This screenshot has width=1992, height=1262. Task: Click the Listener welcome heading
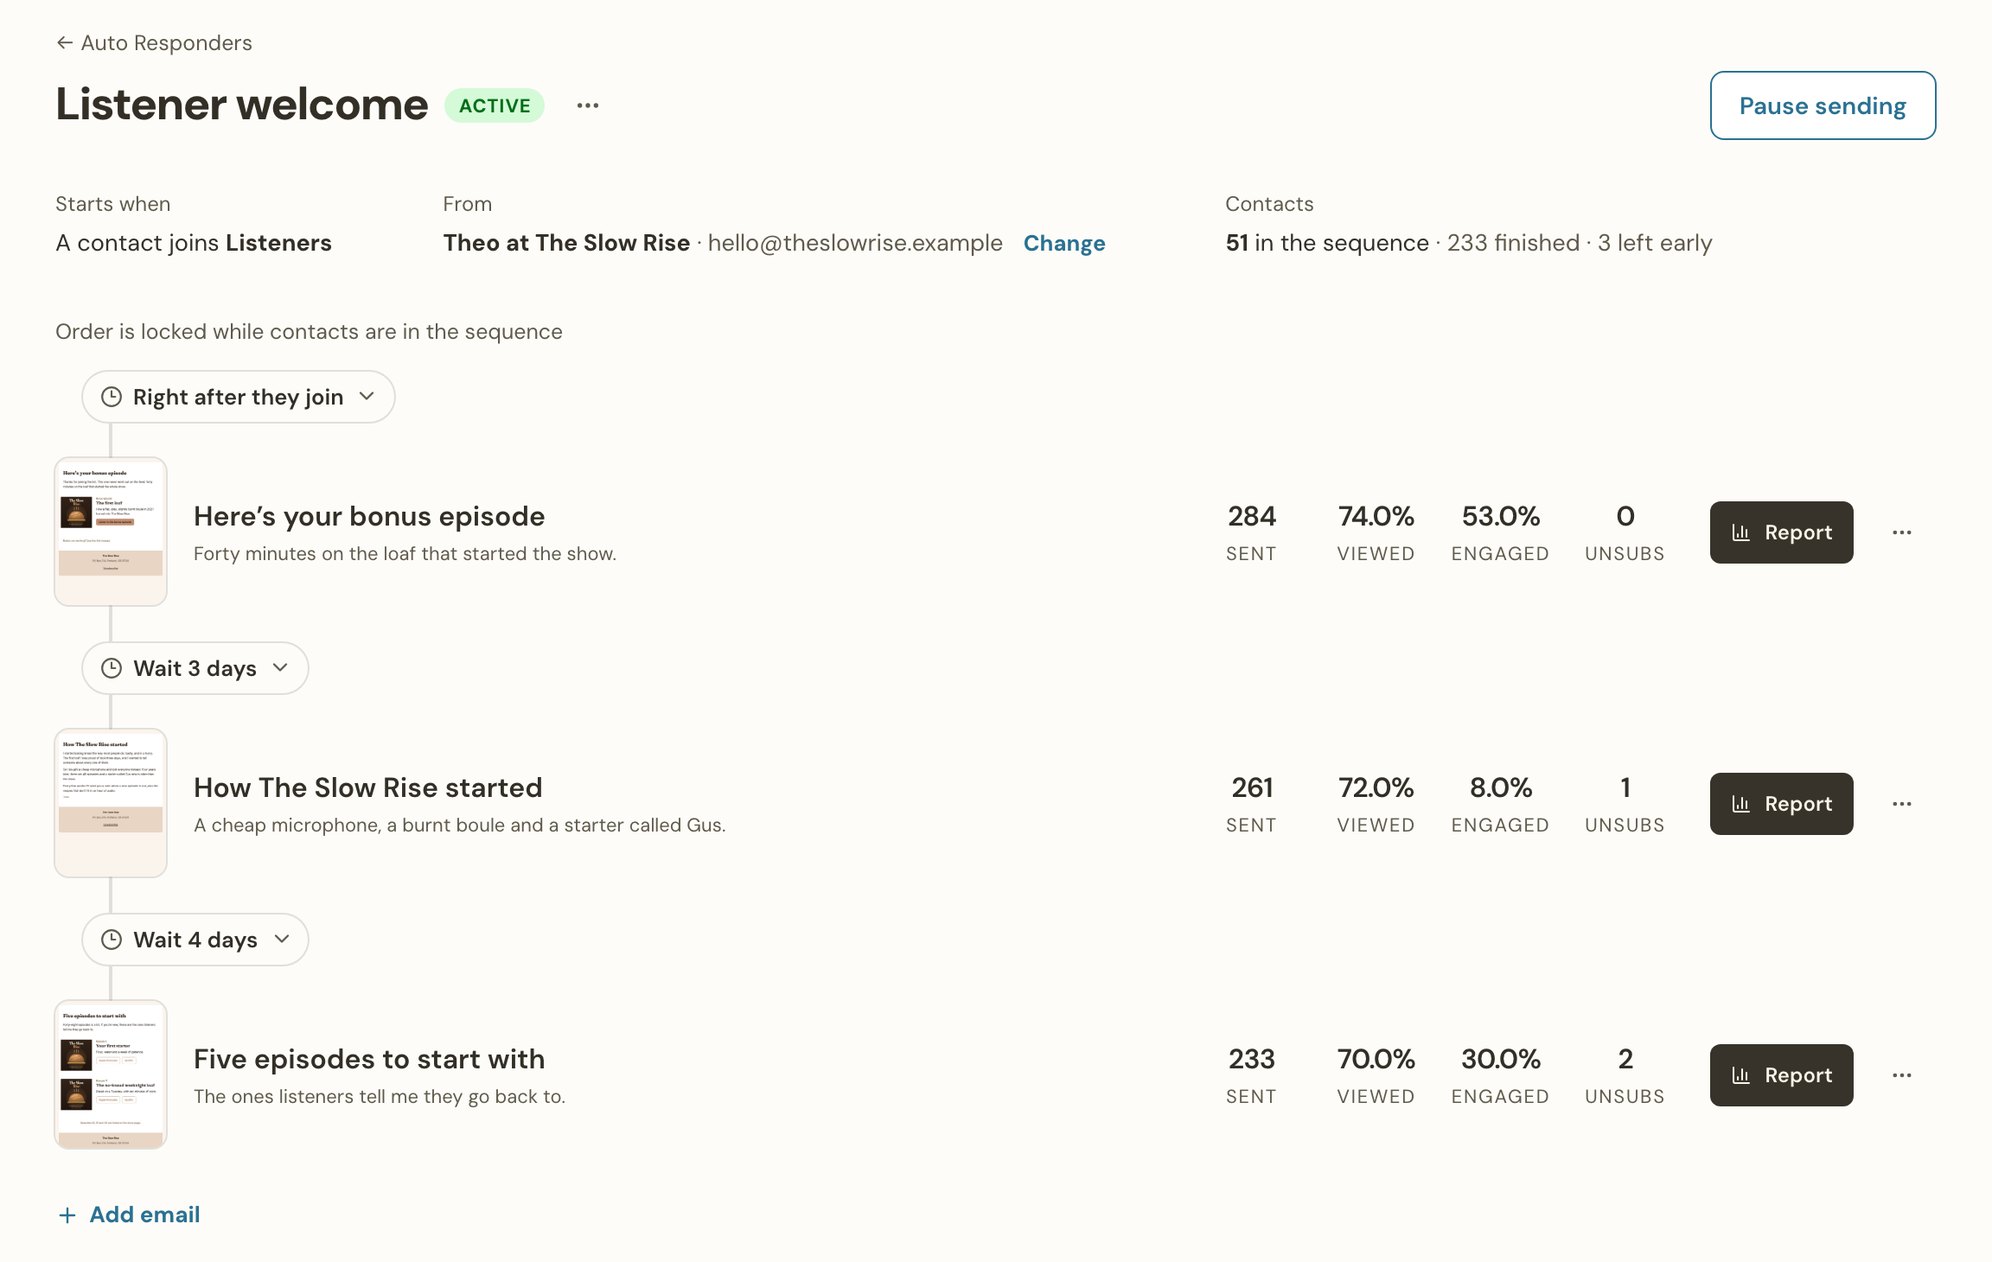(242, 105)
